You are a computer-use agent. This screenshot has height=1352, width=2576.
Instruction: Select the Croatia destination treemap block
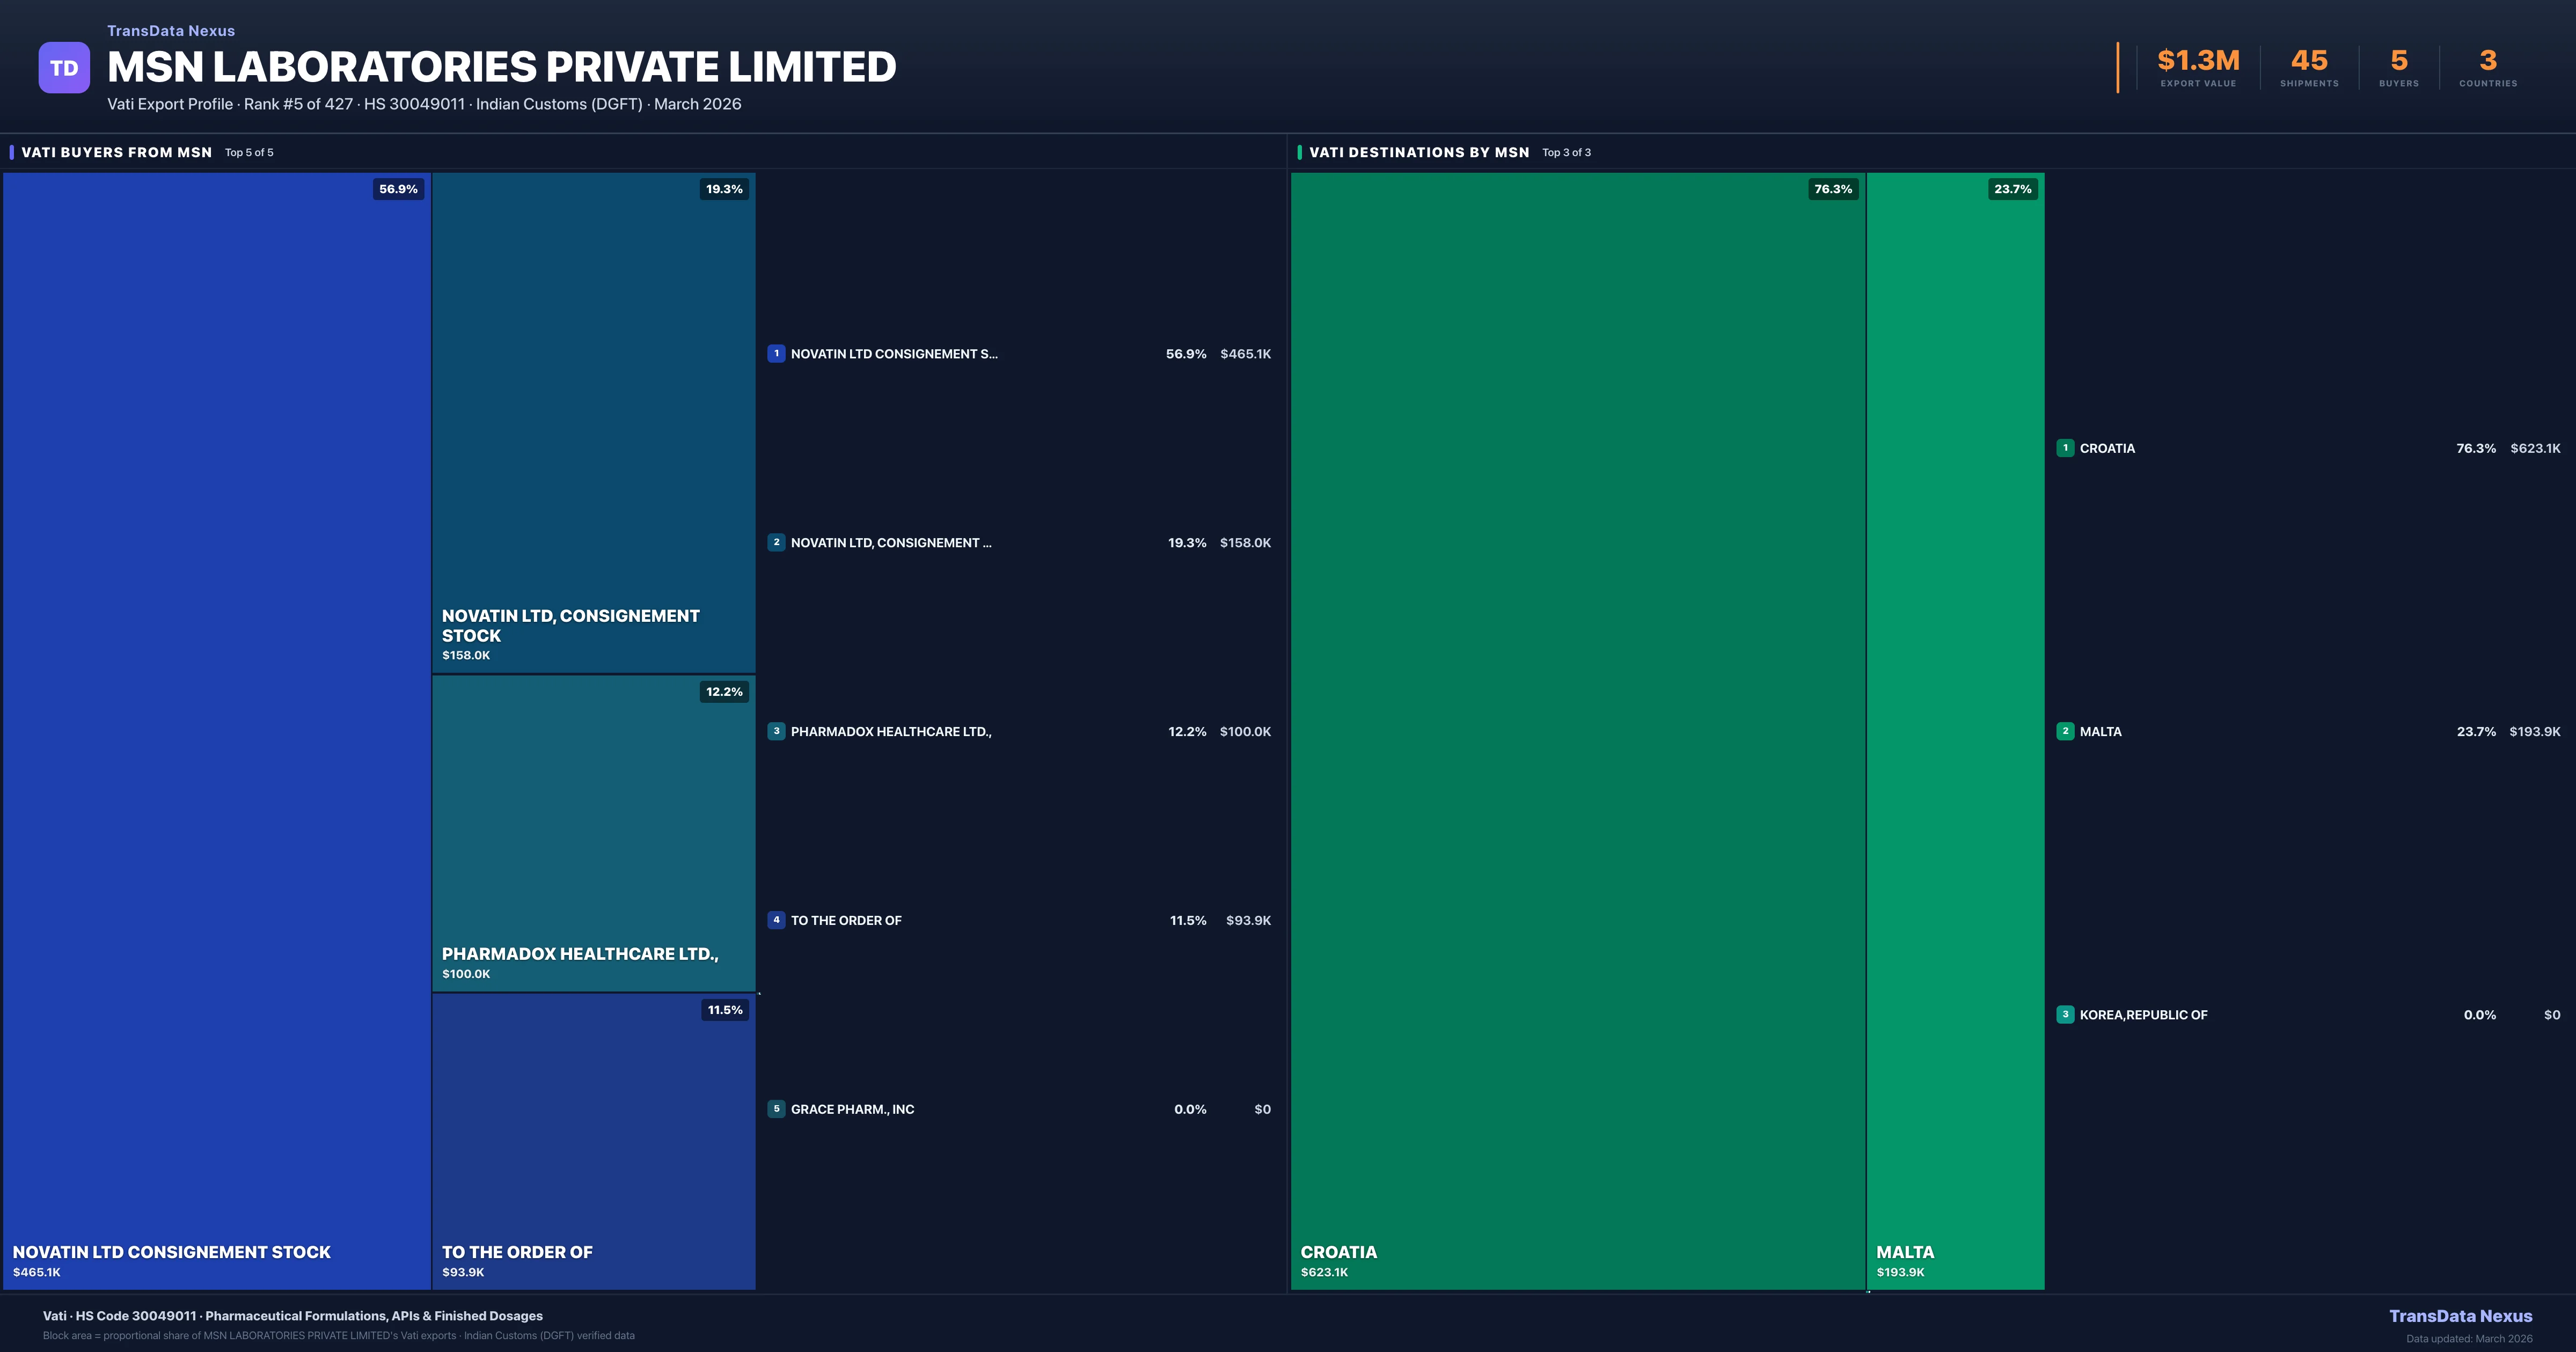tap(1577, 730)
